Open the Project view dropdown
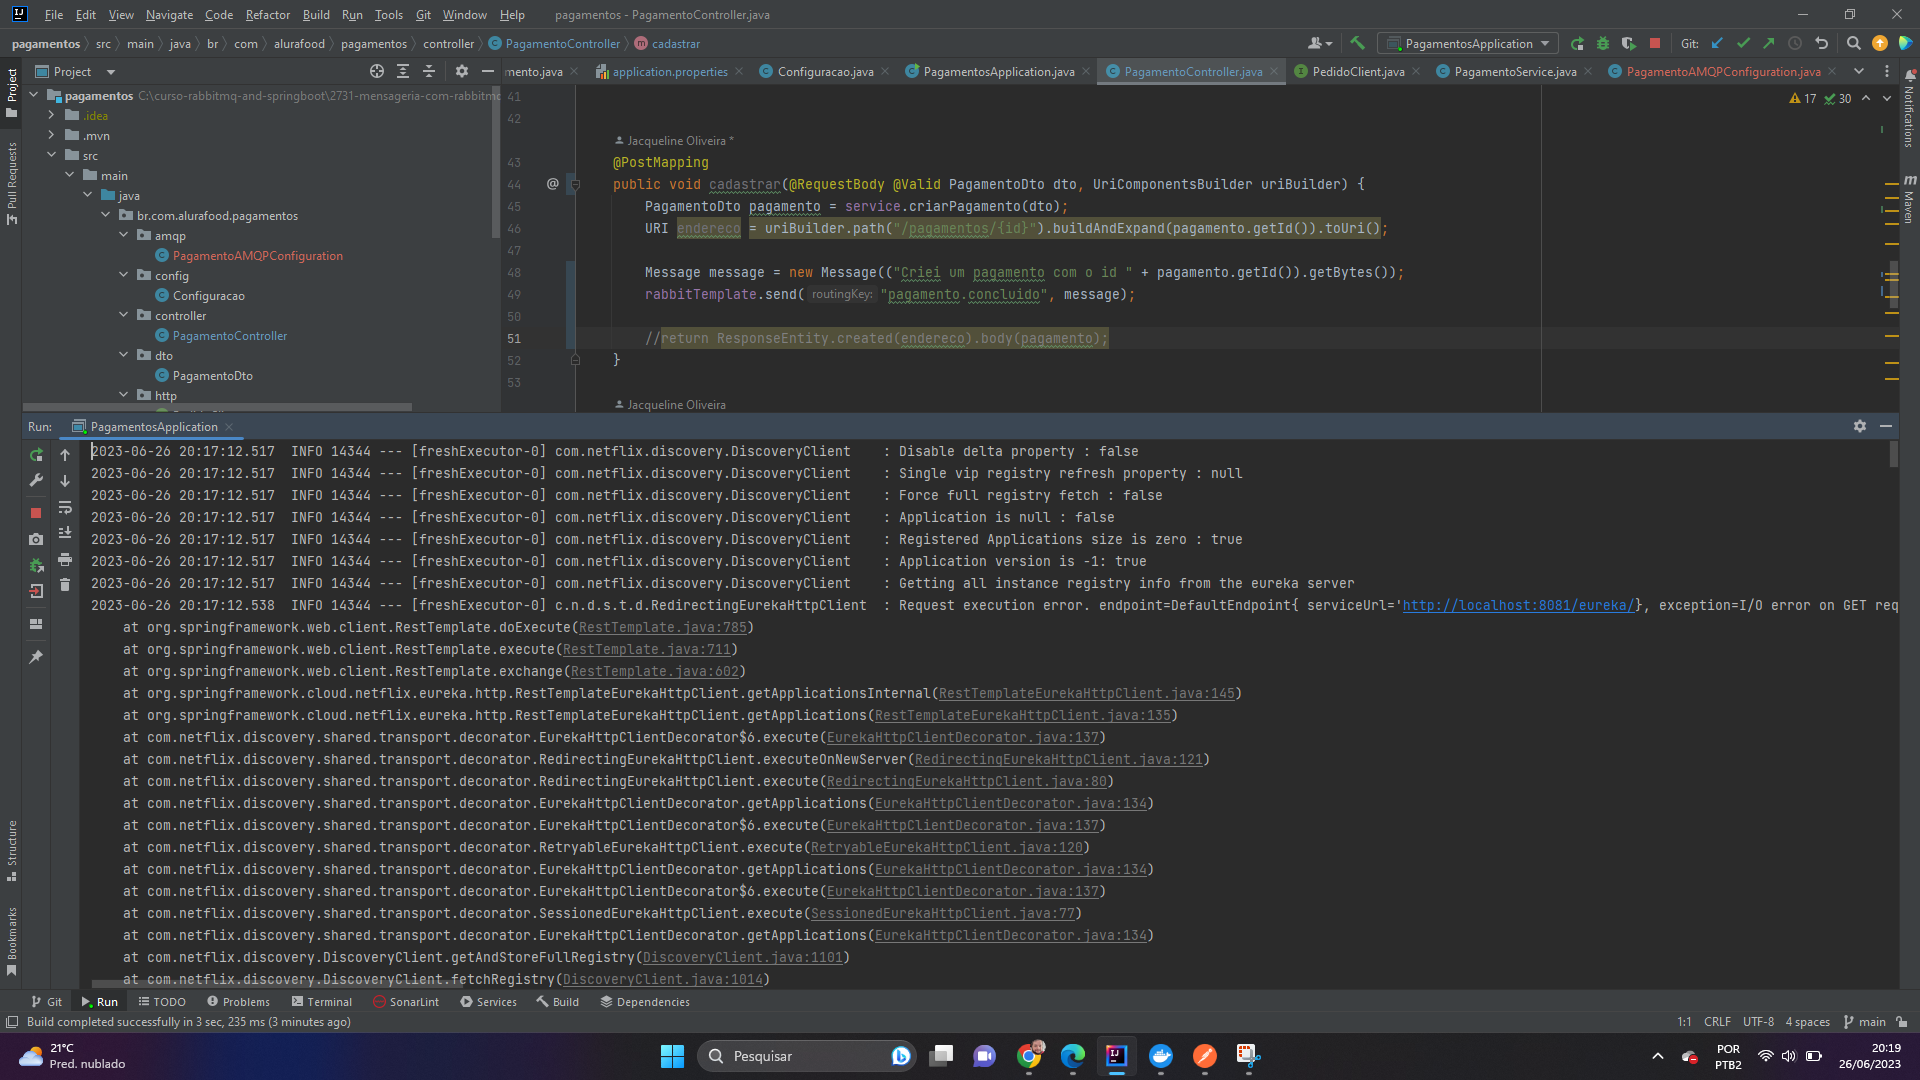The height and width of the screenshot is (1080, 1920). (x=111, y=72)
